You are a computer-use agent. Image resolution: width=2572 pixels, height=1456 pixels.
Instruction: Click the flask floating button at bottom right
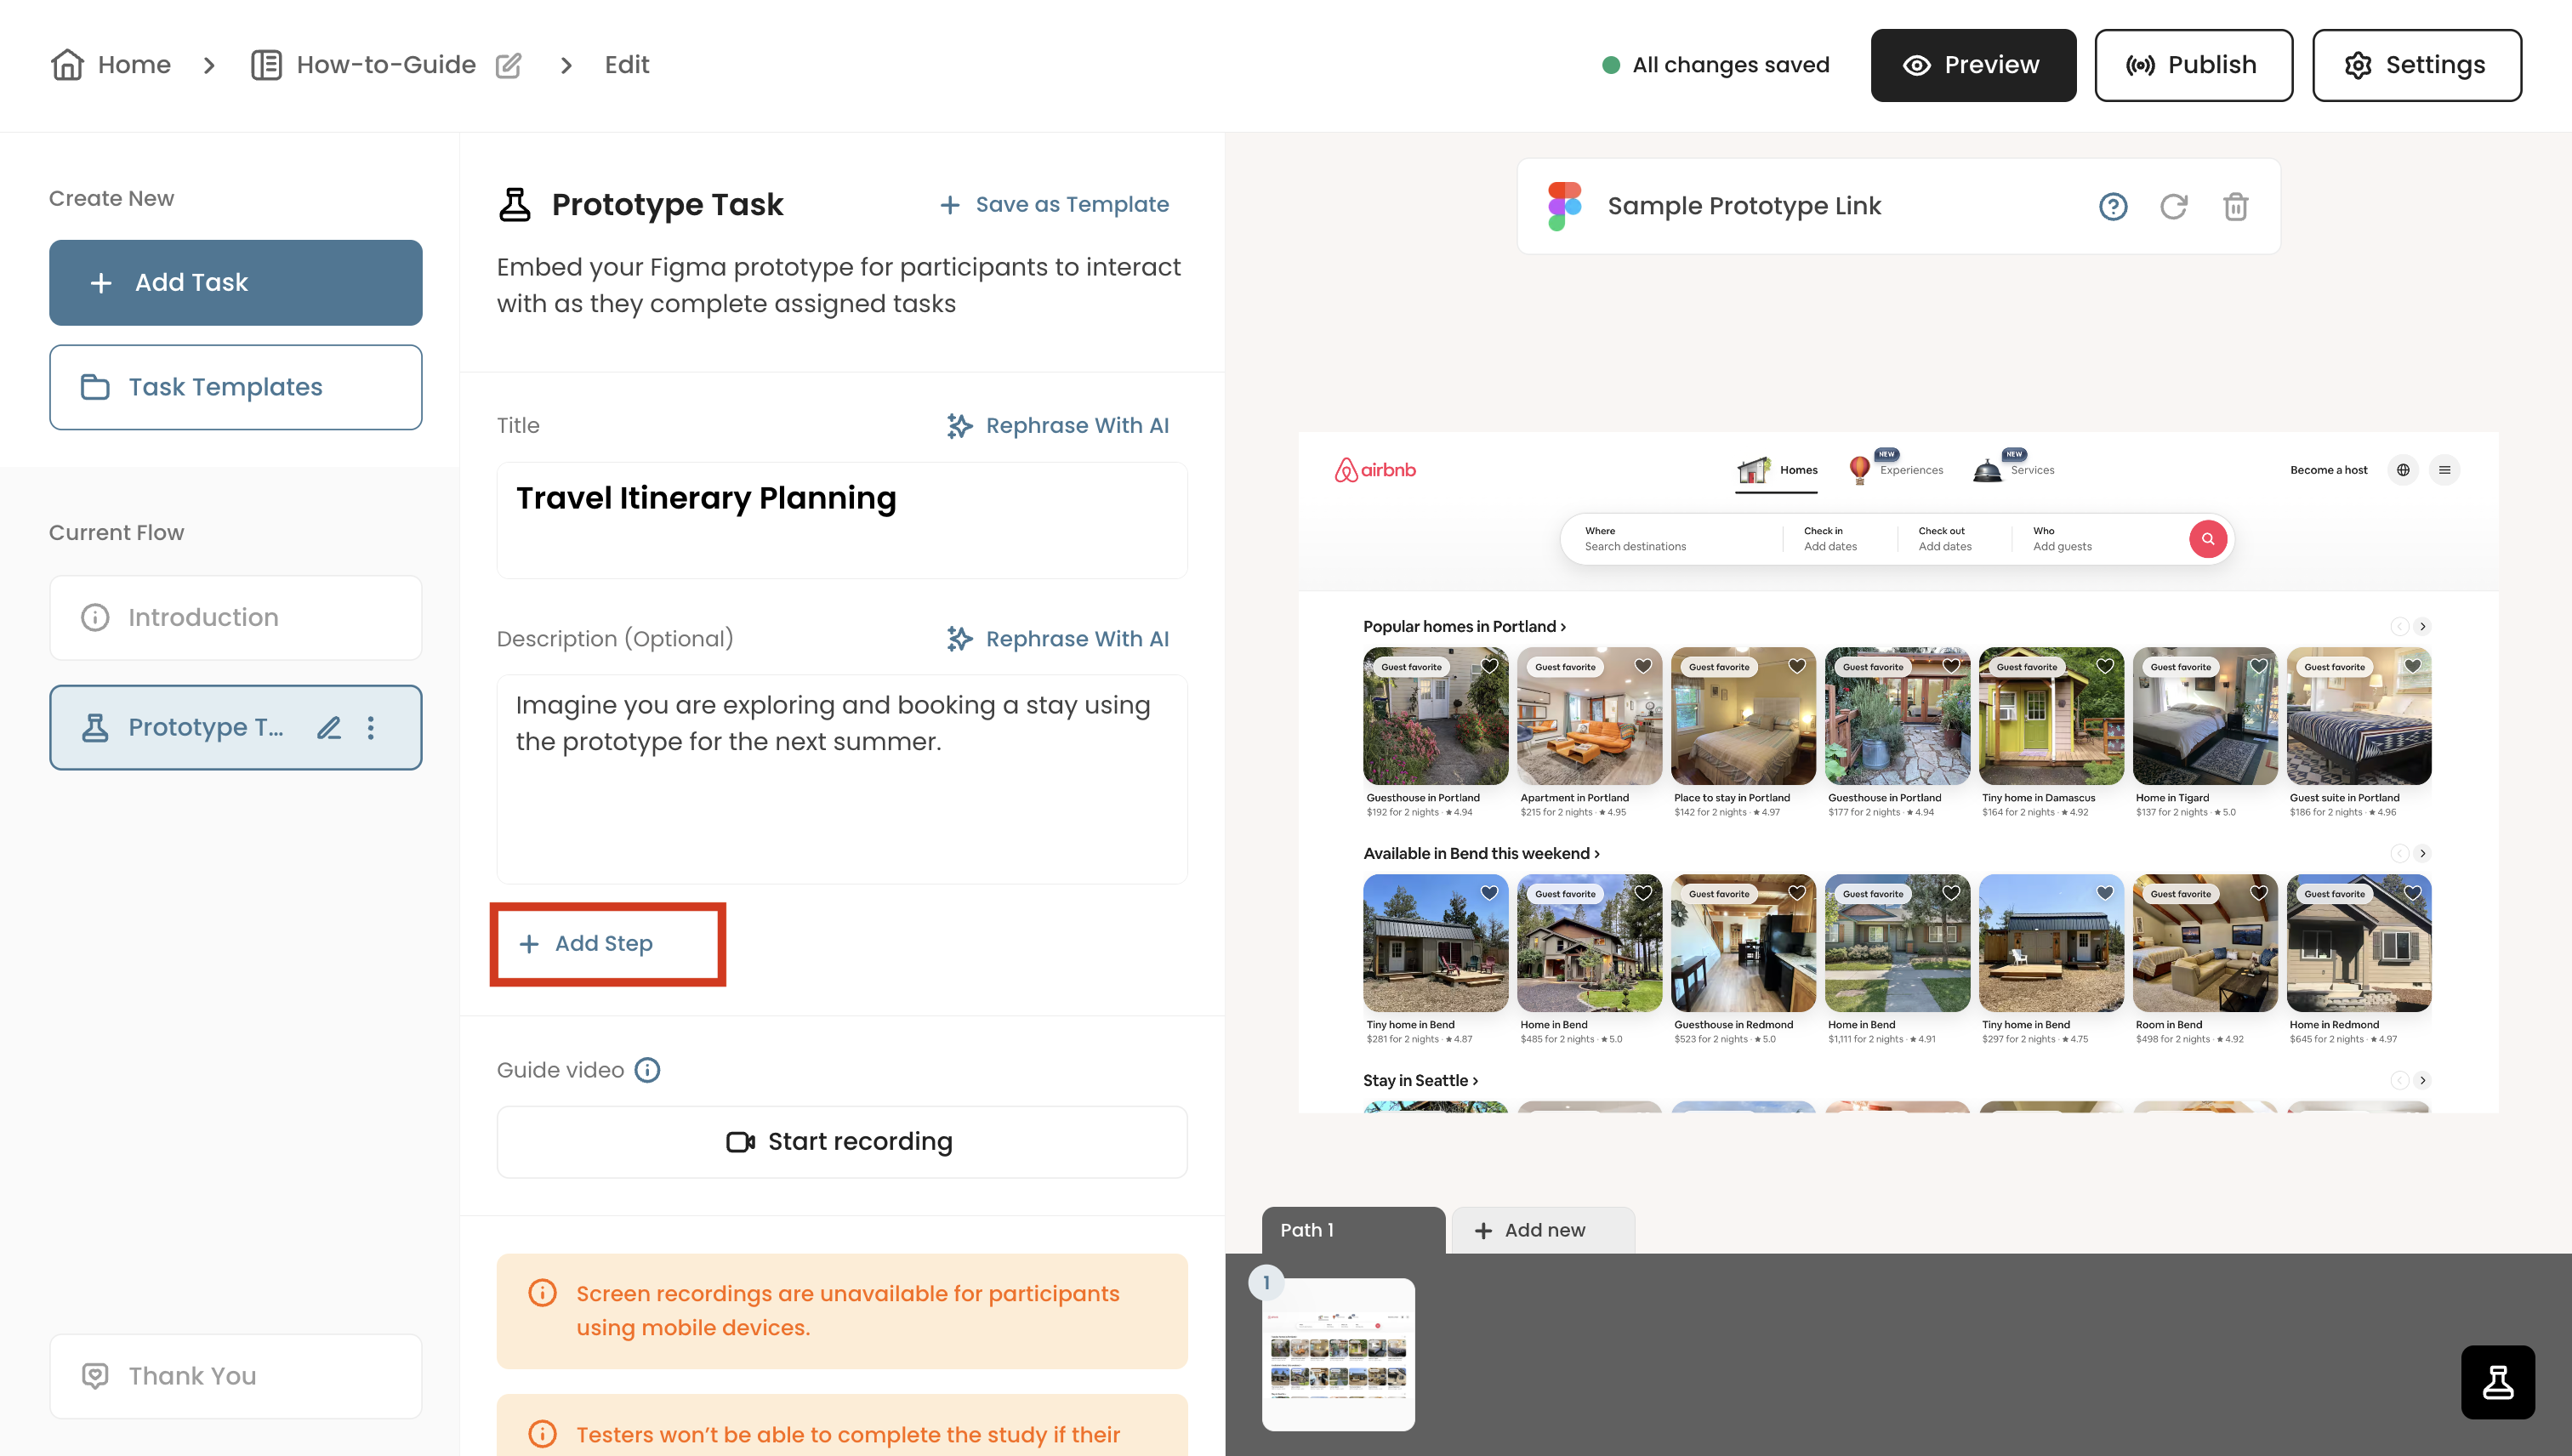tap(2497, 1382)
